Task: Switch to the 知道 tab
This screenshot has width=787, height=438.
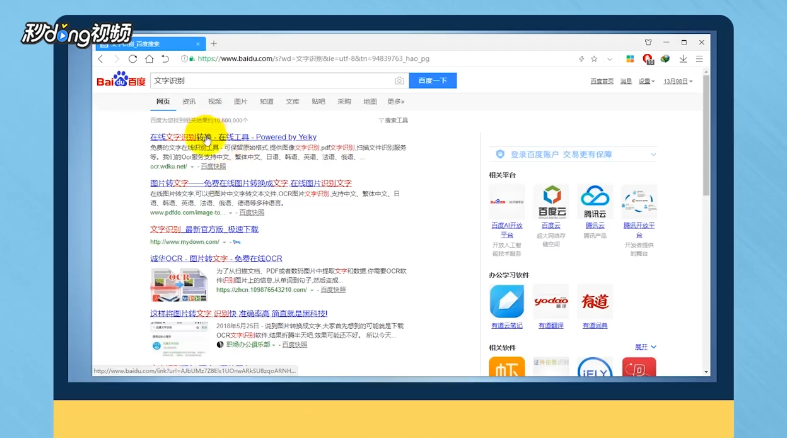Action: pos(267,101)
